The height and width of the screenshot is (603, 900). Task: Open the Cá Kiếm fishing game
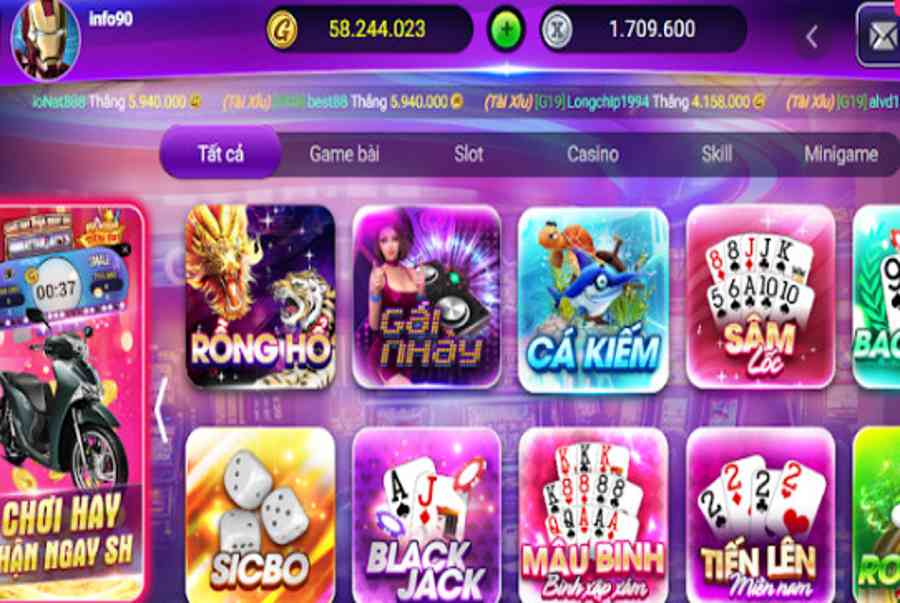[593, 298]
